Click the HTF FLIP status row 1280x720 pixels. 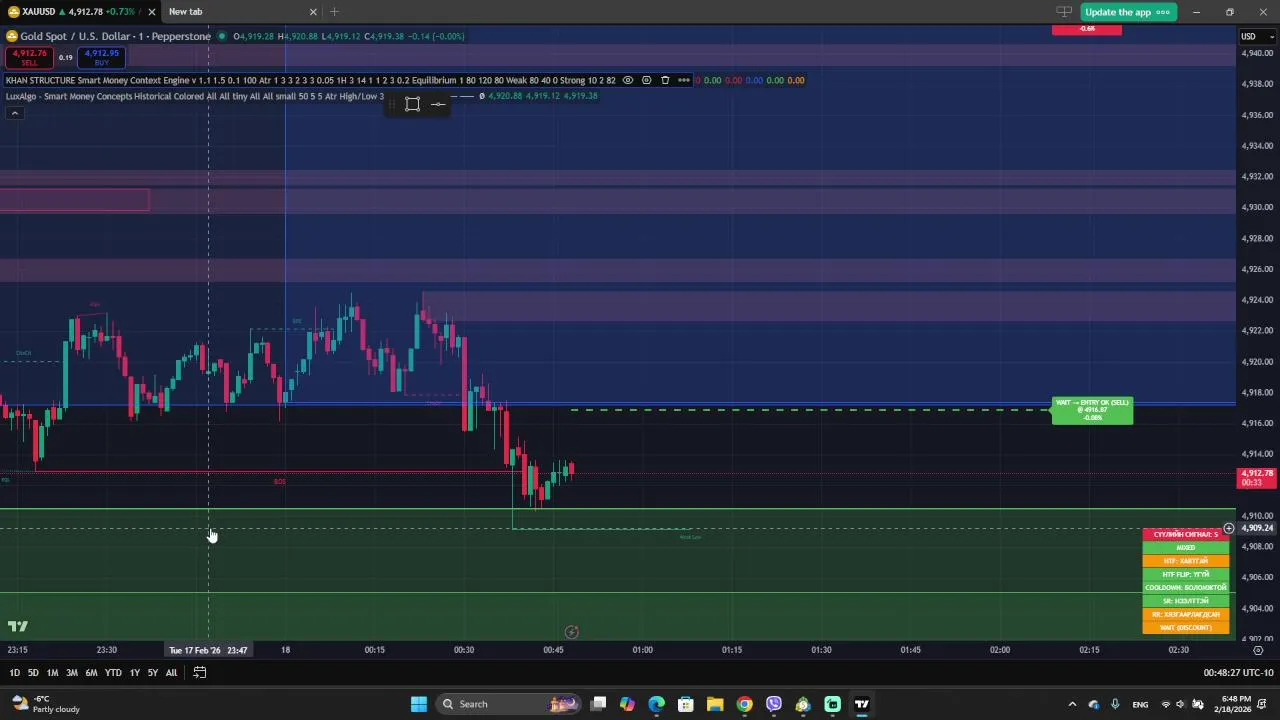pos(1186,574)
